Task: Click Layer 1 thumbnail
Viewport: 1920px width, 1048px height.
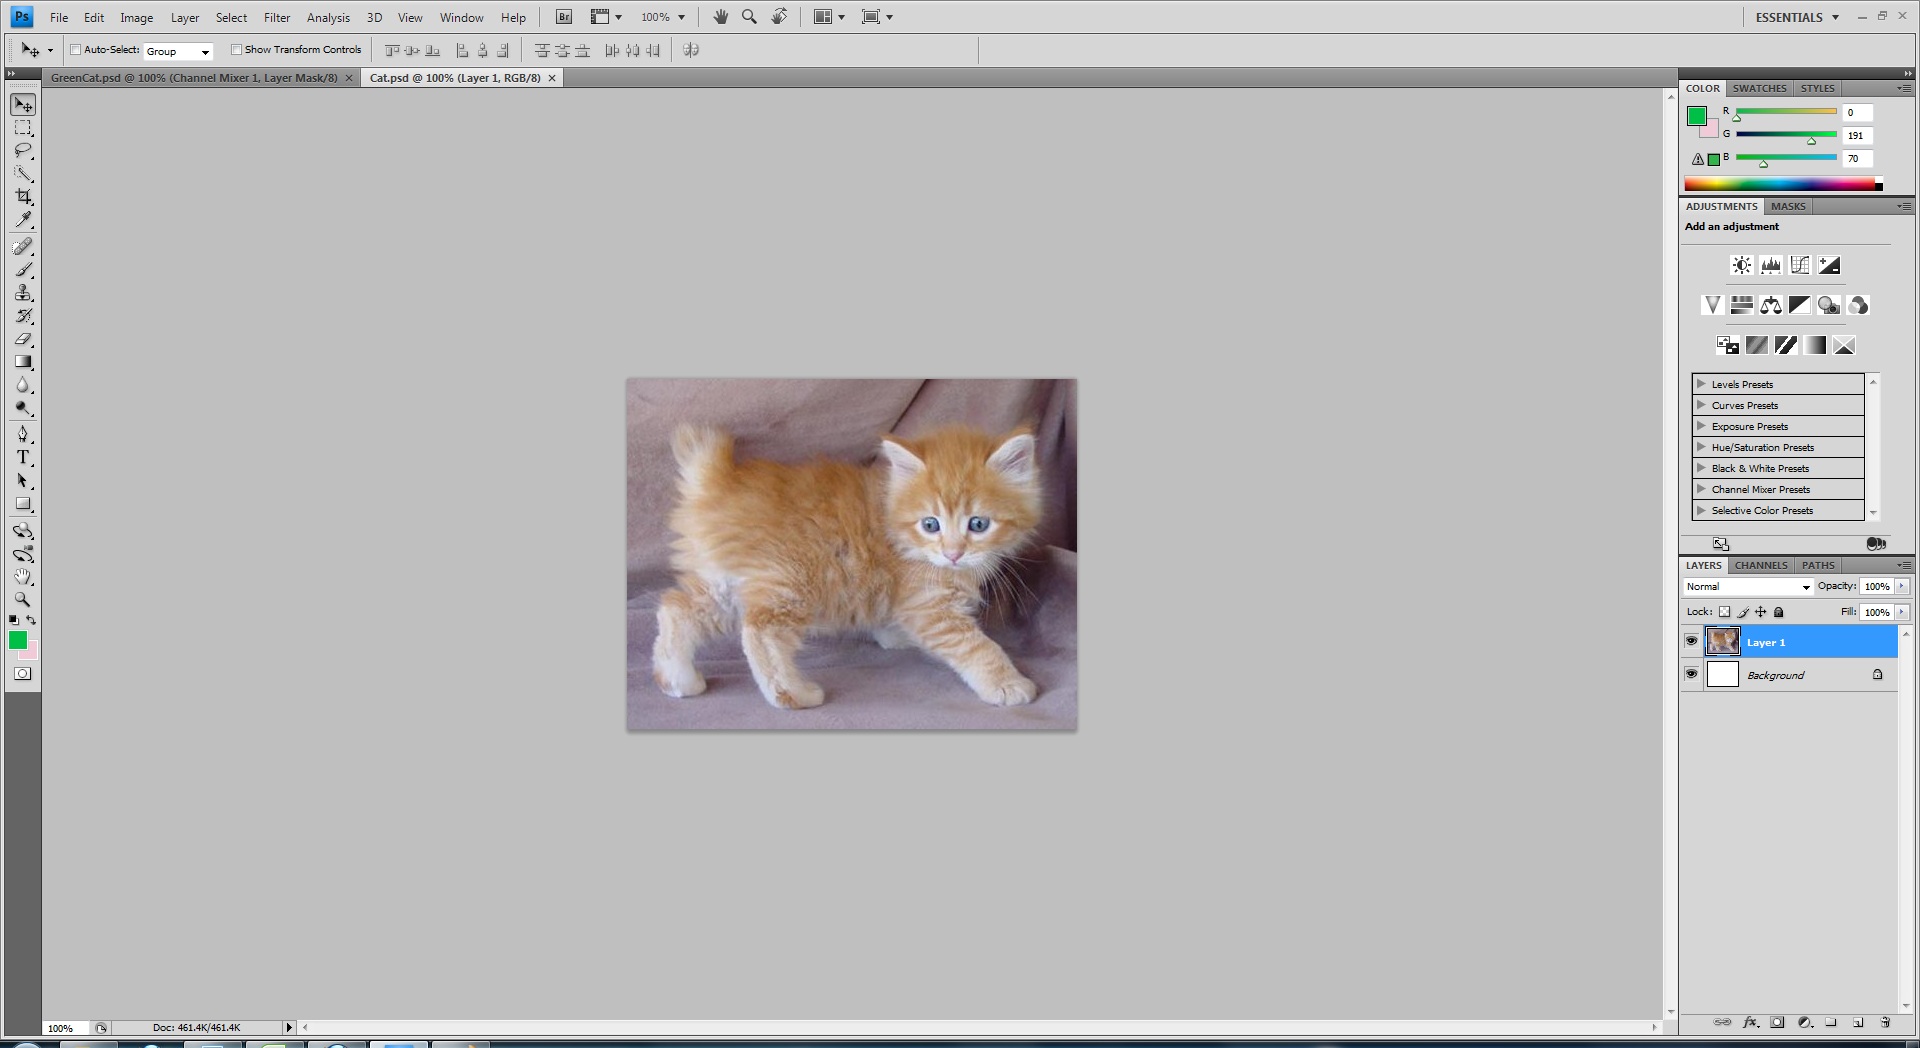Action: pyautogui.click(x=1722, y=641)
